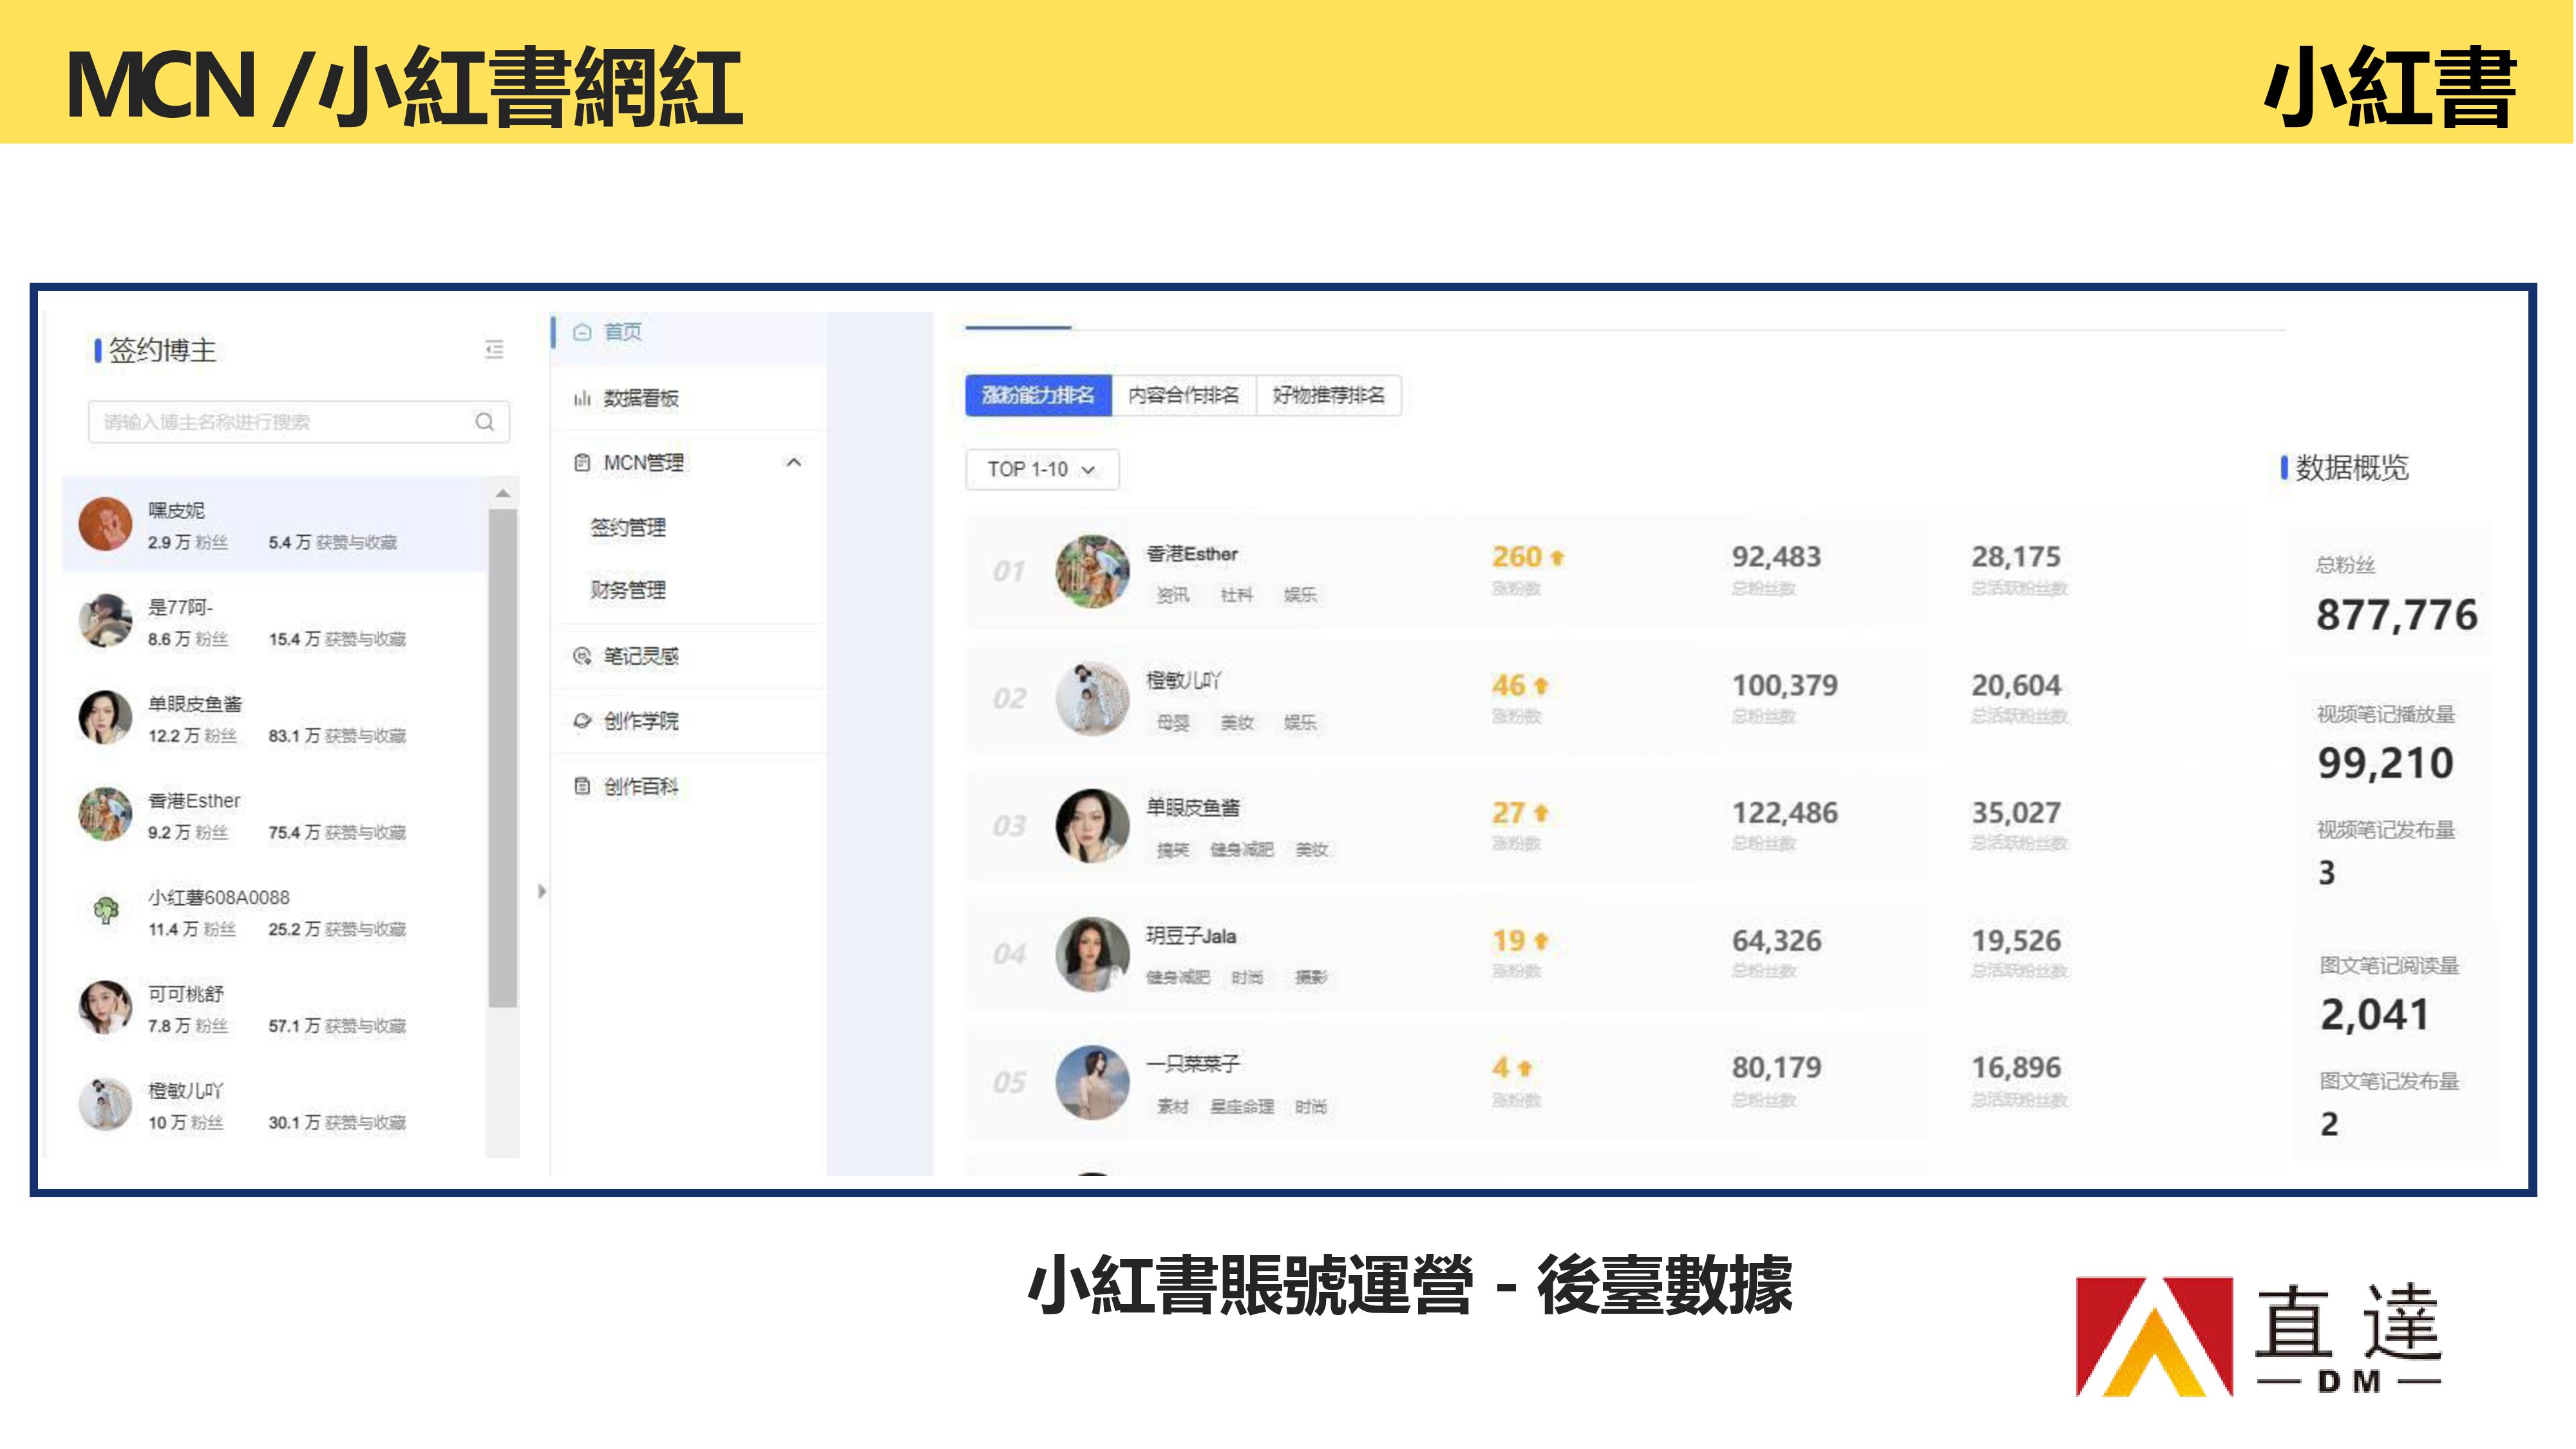This screenshot has height=1449, width=2576.
Task: Click the 创作学院 icon in sidebar
Action: pos(582,721)
